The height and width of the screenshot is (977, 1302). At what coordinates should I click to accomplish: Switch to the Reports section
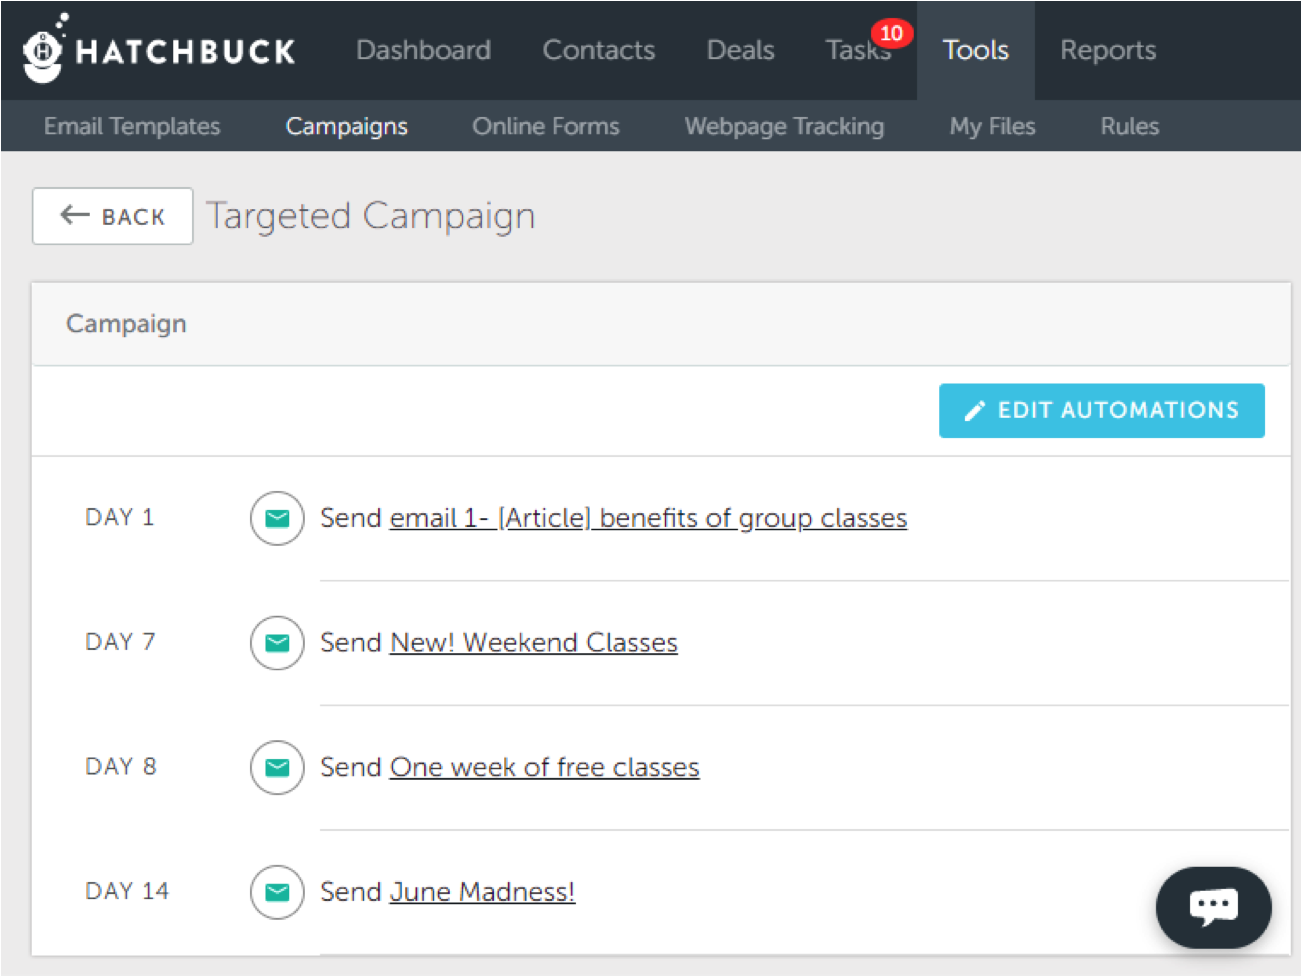tap(1108, 50)
